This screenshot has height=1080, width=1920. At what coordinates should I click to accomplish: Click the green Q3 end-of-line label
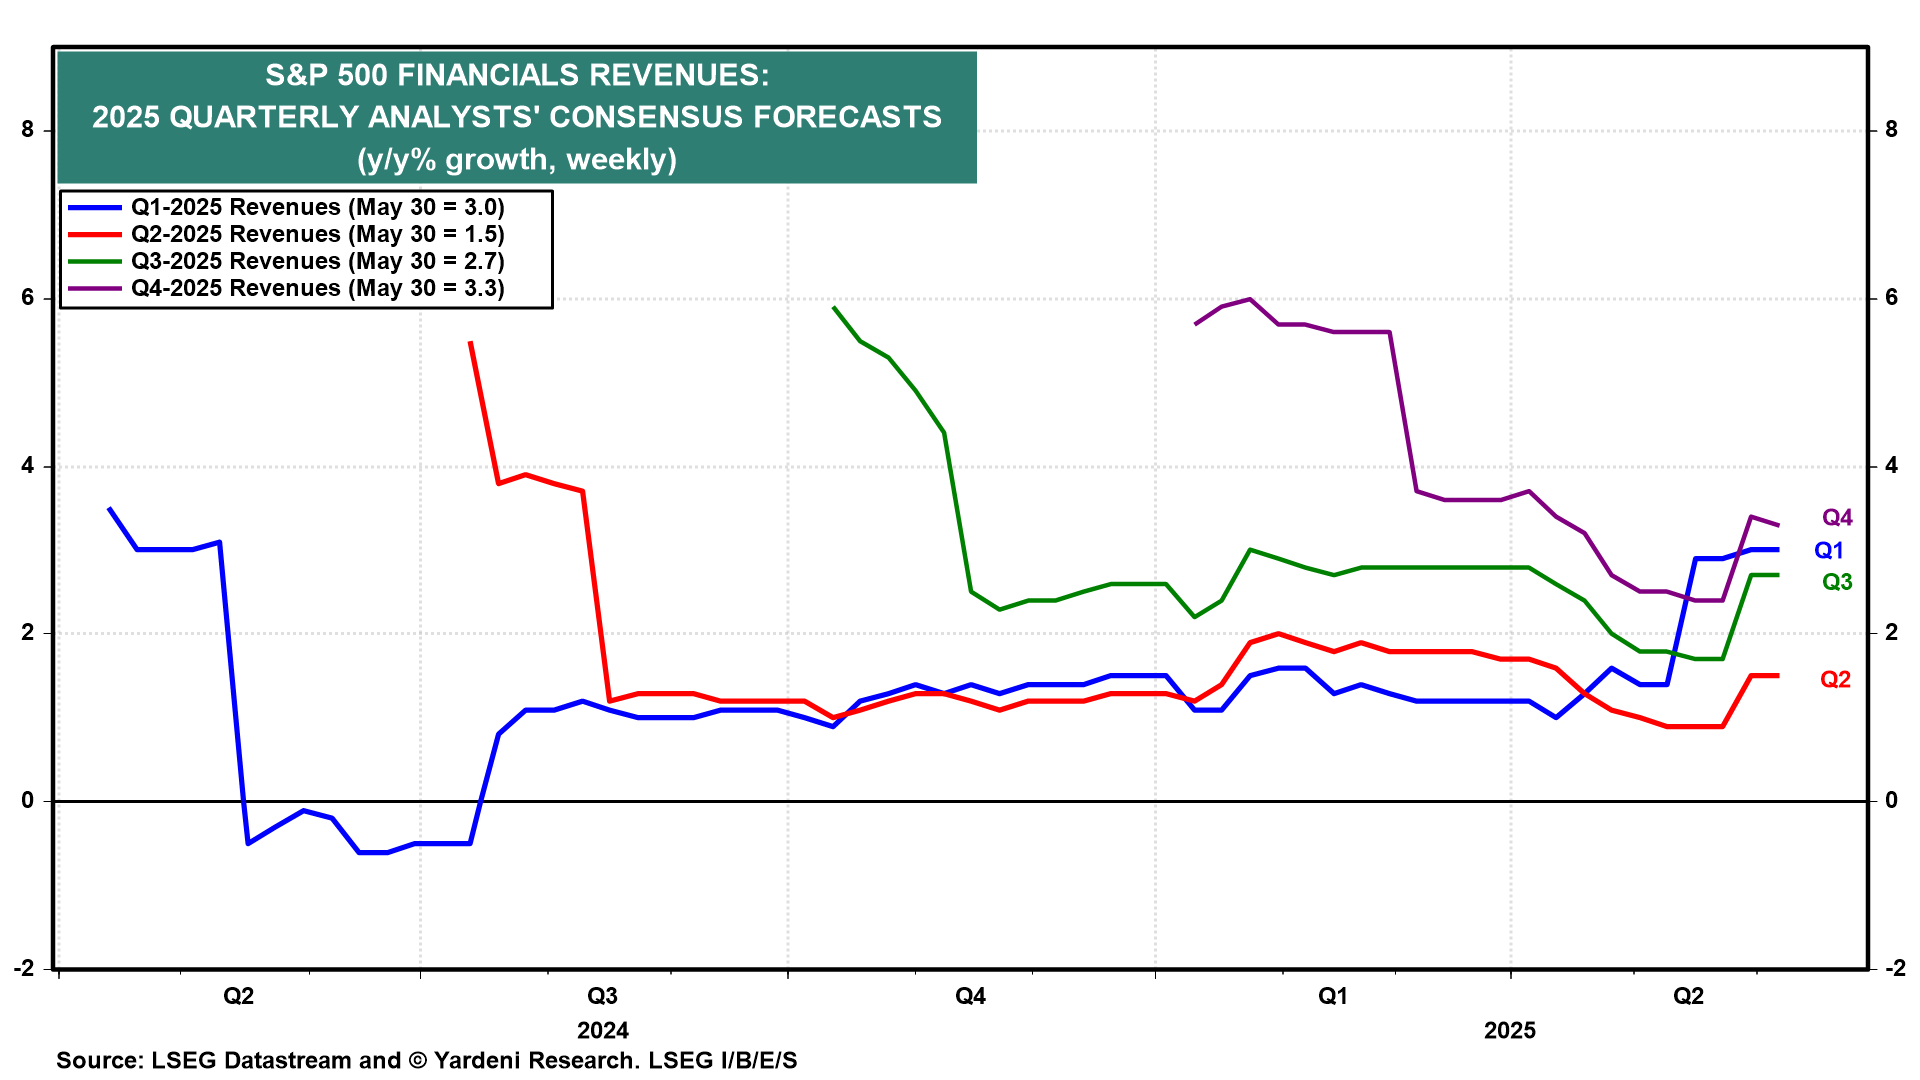(x=1837, y=583)
